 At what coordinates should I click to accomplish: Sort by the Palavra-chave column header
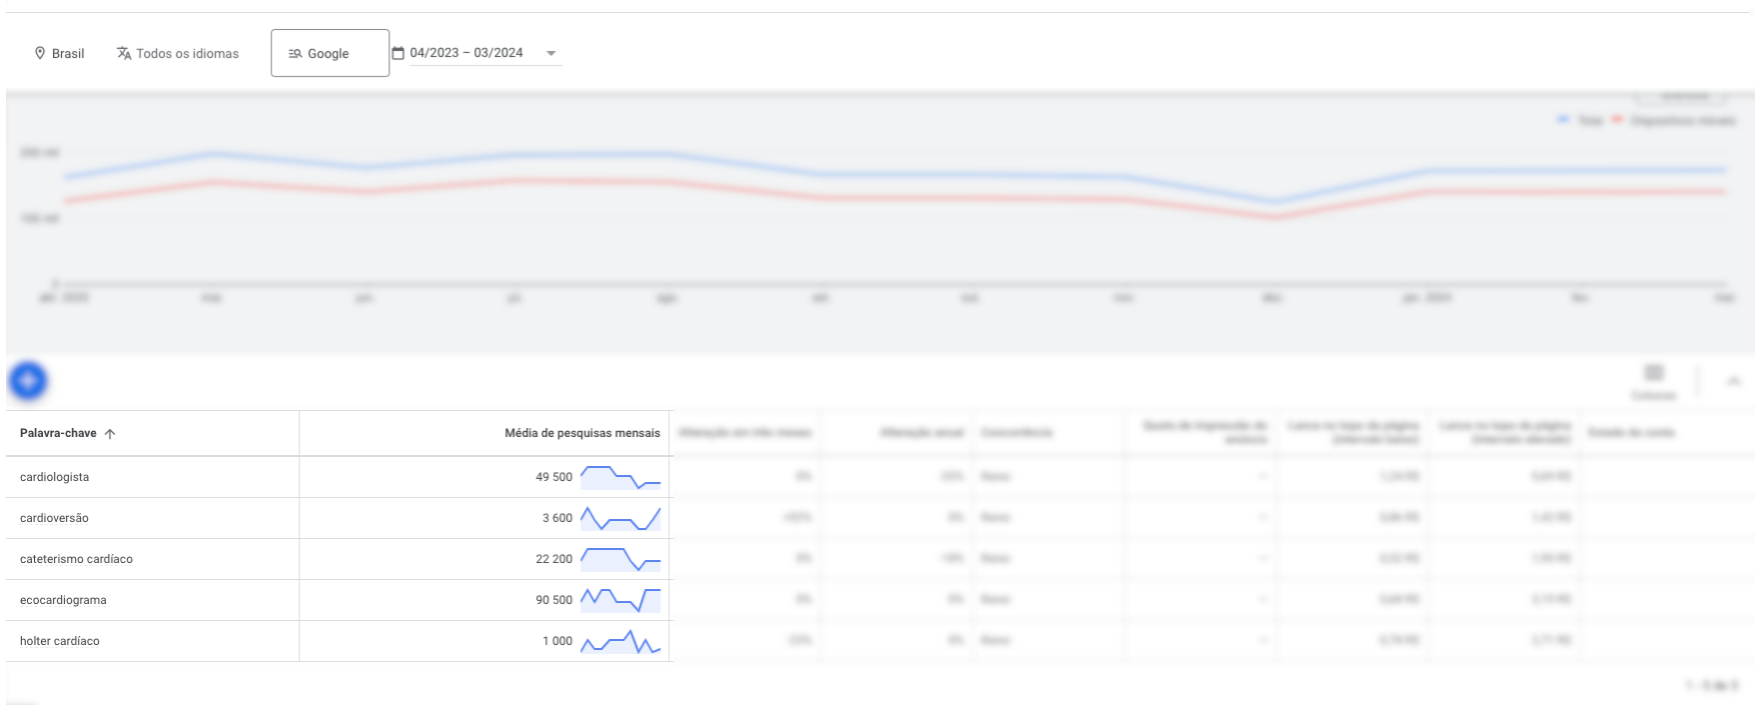(68, 433)
